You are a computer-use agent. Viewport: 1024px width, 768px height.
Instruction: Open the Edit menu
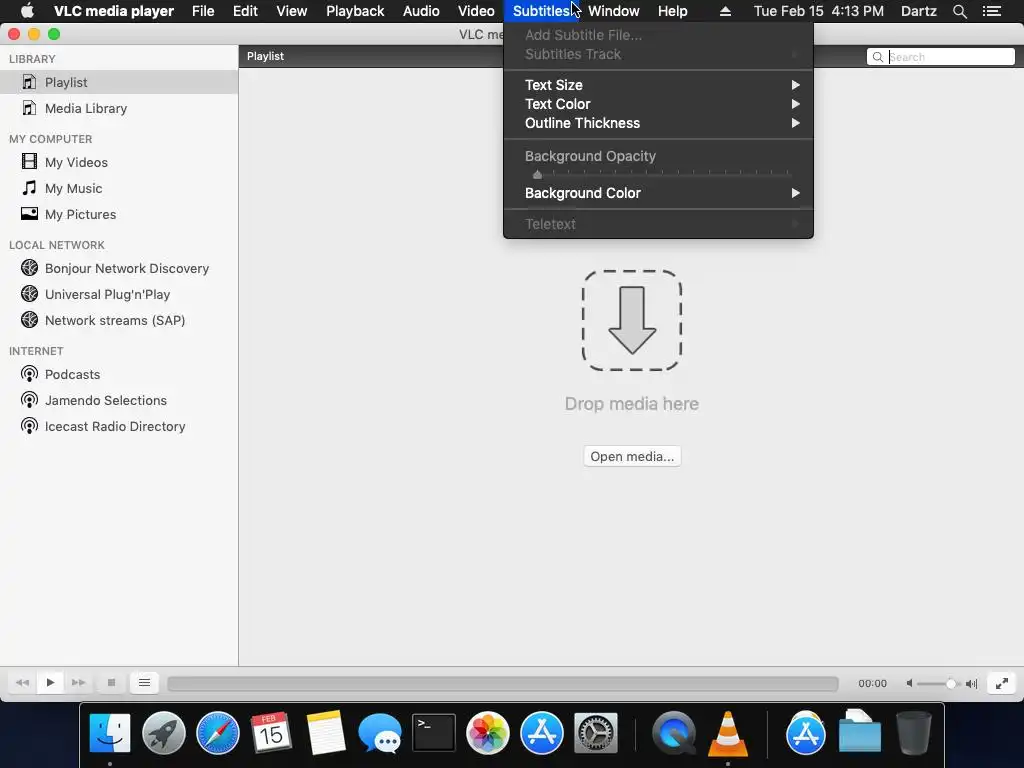pos(245,11)
